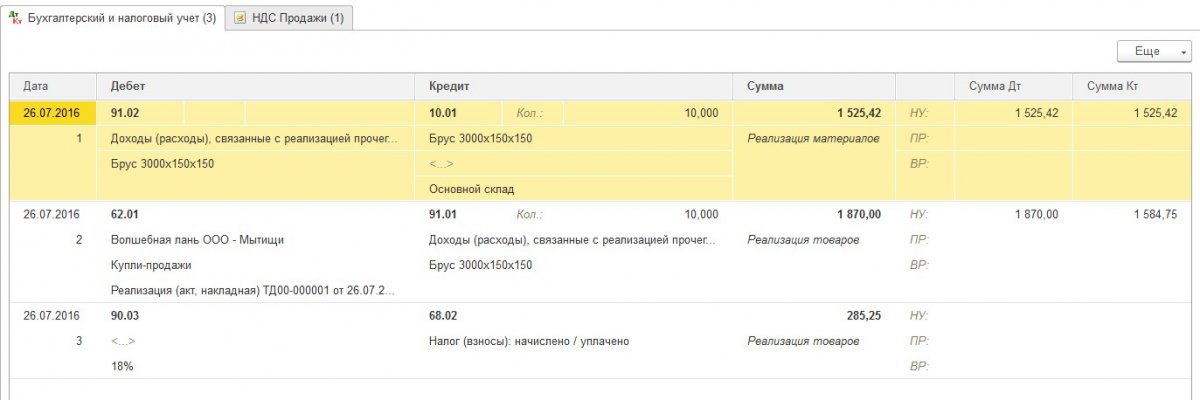Click the Сумма column header
Image resolution: width=1200 pixels, height=400 pixels.
pos(815,87)
